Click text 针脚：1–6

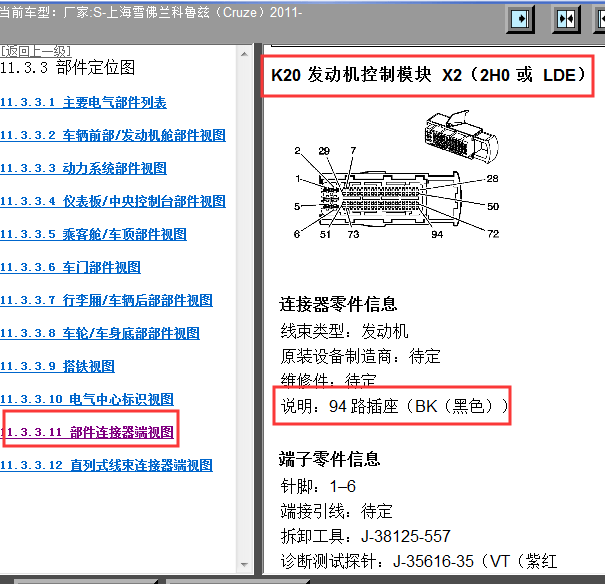pyautogui.click(x=318, y=486)
